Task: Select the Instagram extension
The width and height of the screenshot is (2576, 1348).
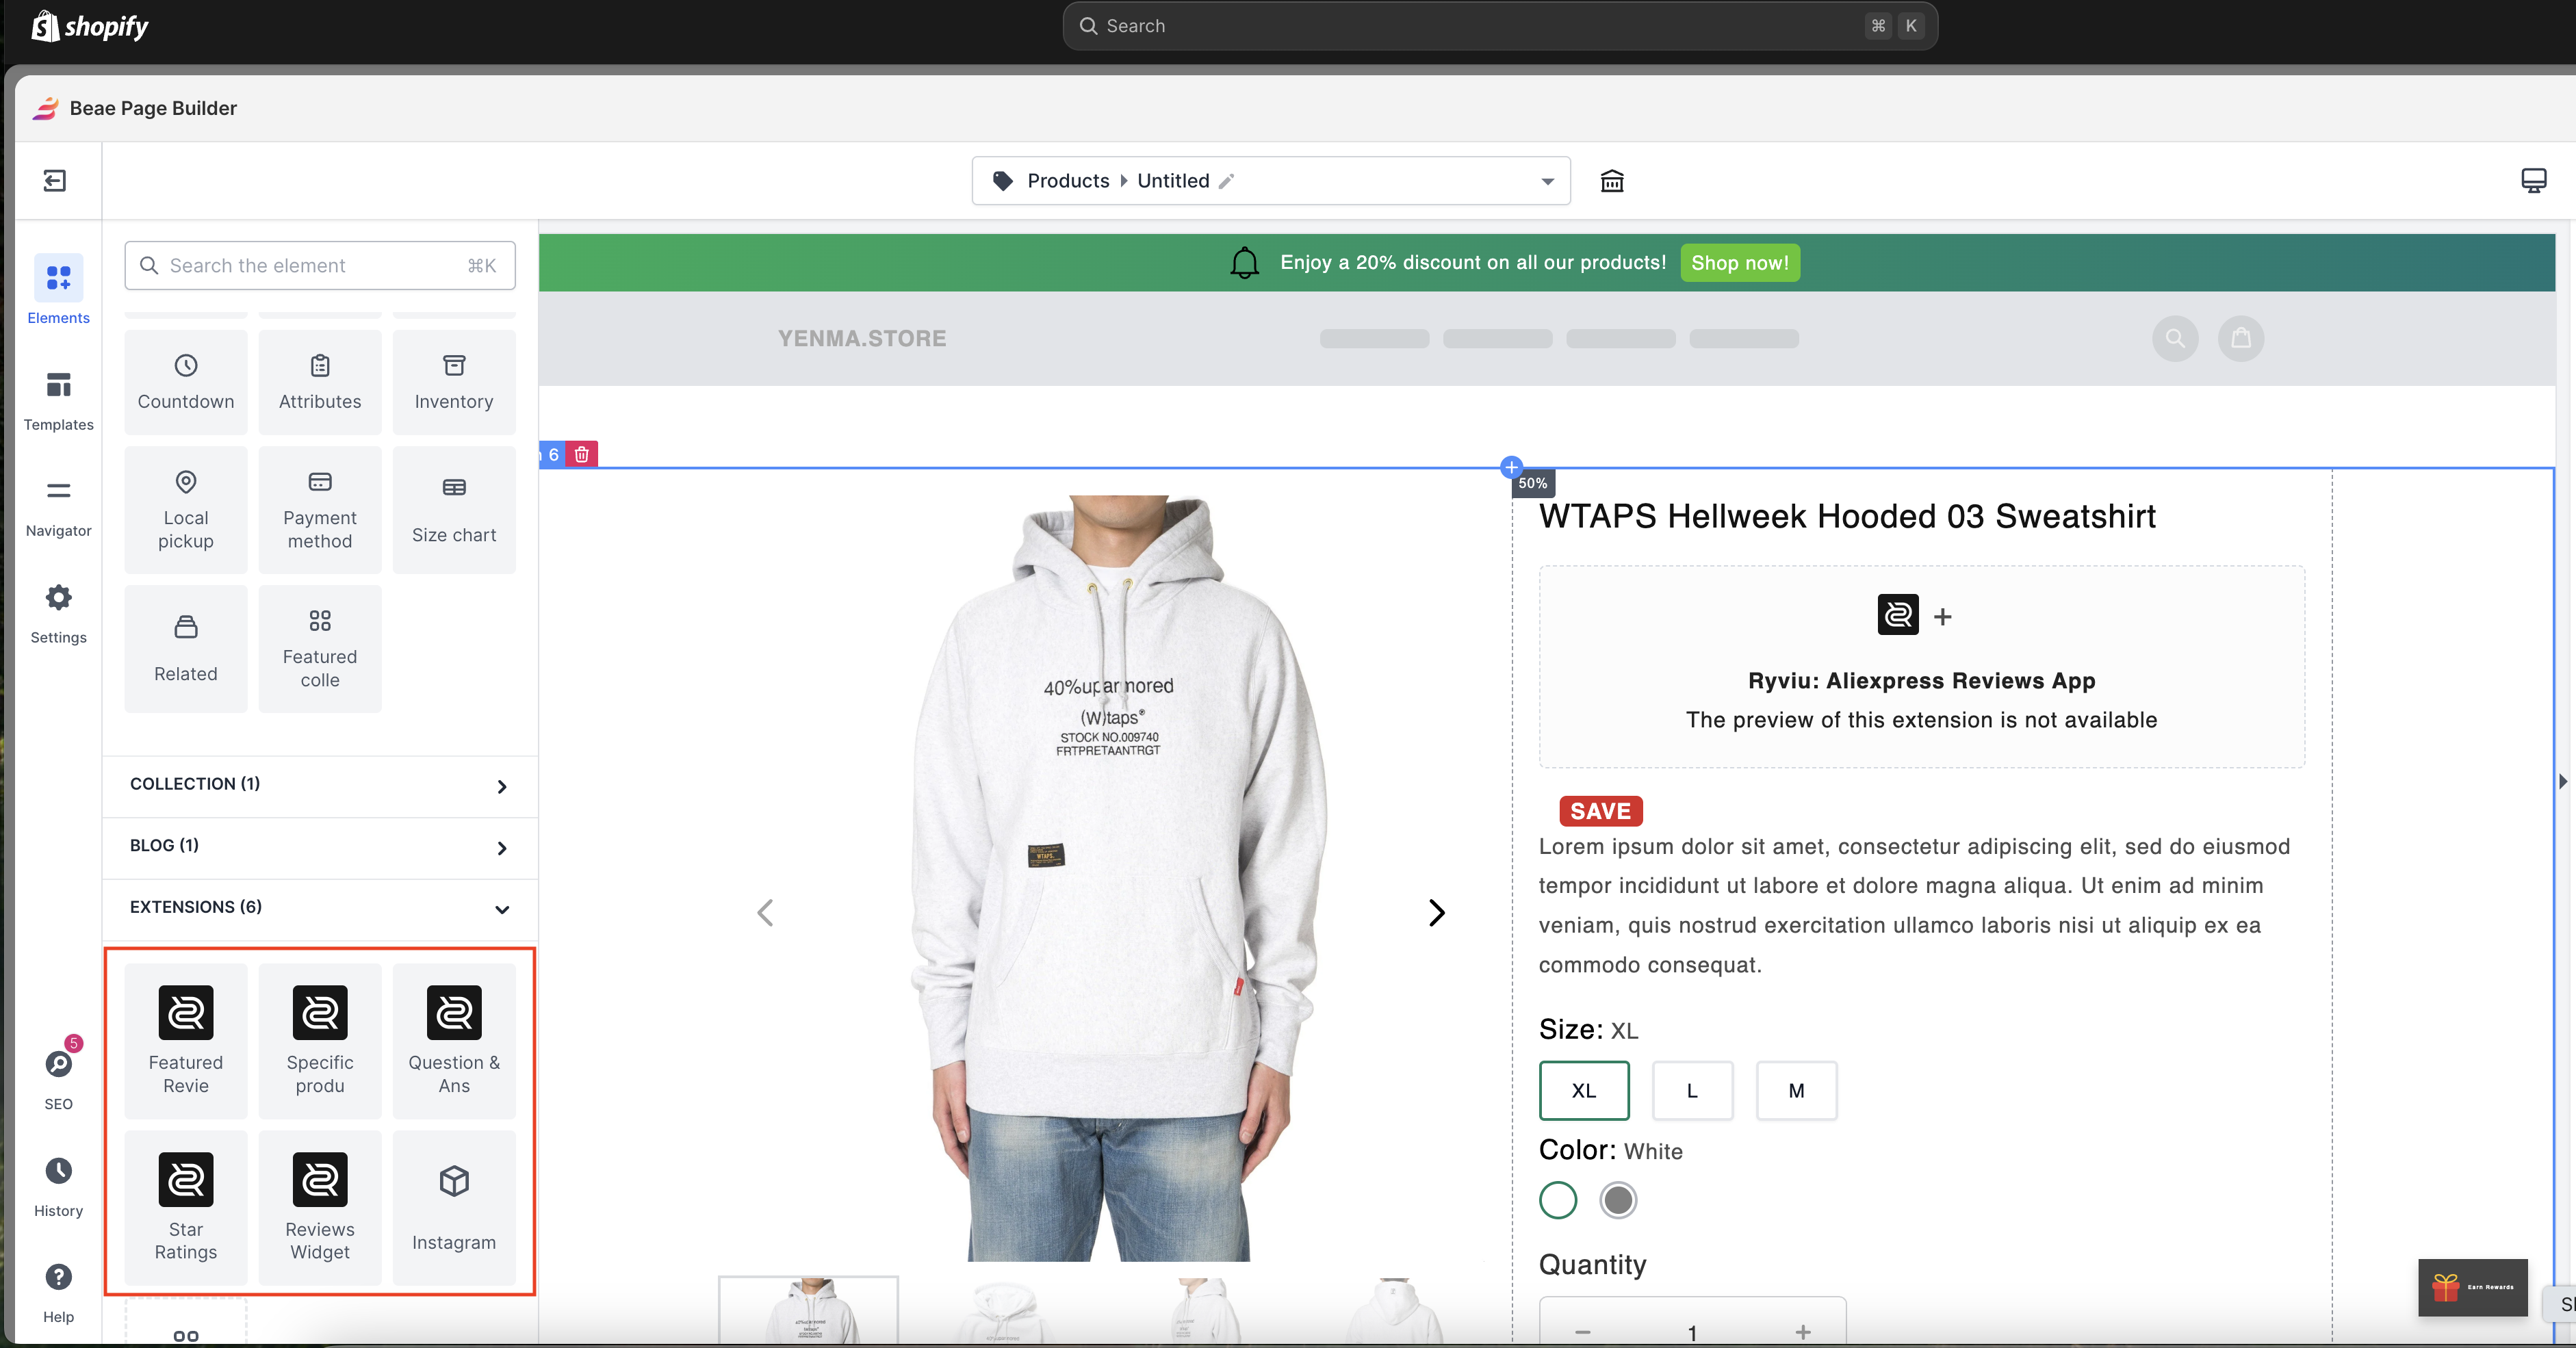Action: coord(454,1207)
